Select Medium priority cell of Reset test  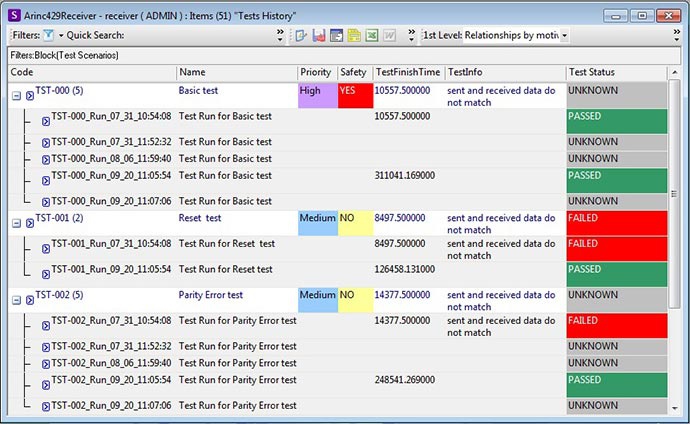pyautogui.click(x=318, y=223)
